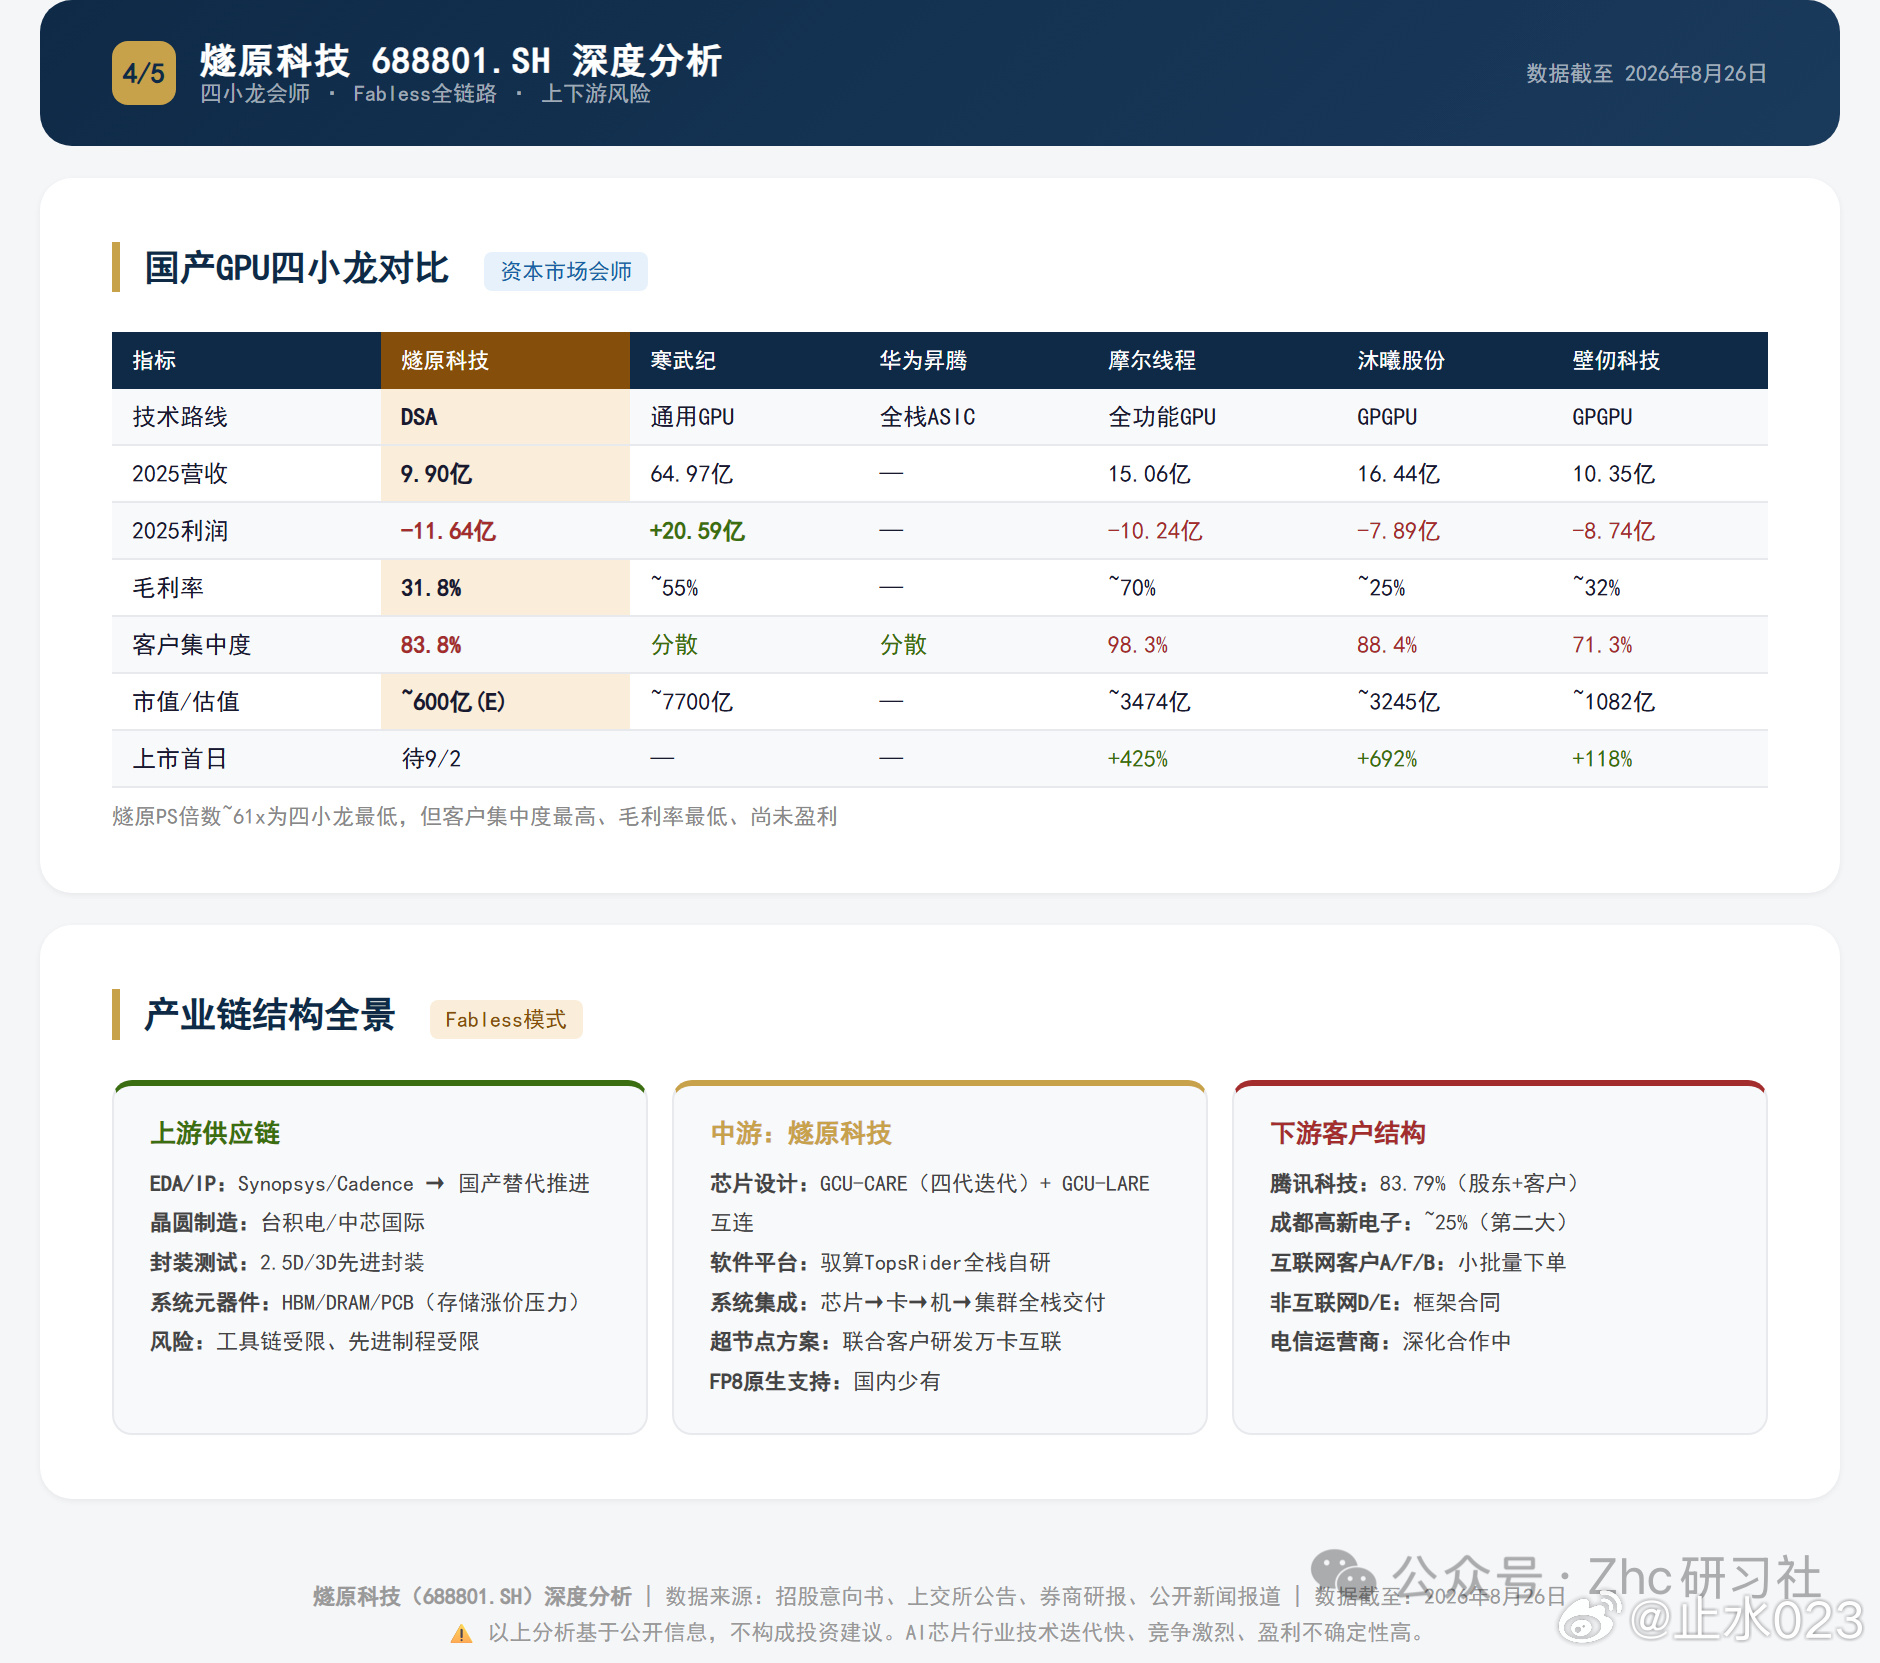Click the -7.89亿 profit value
This screenshot has width=1880, height=1663.
click(x=1398, y=531)
